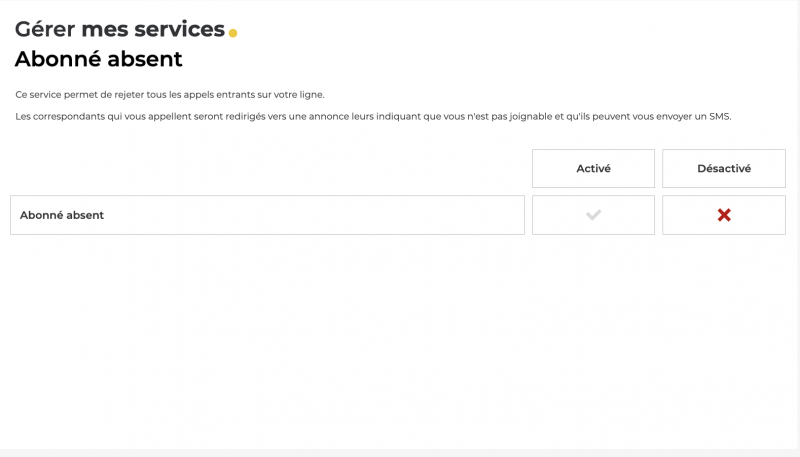The image size is (800, 457).
Task: Click the yellow dot after the page title
Action: click(x=233, y=33)
